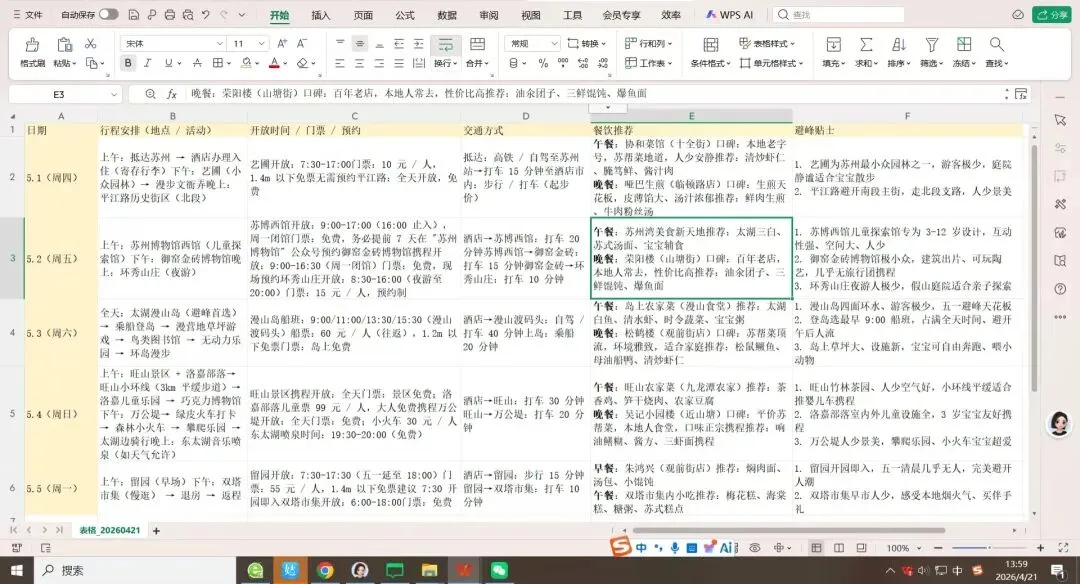Screen dimensions: 1080x584
Task: Open WPS AI assistant
Action: click(729, 14)
